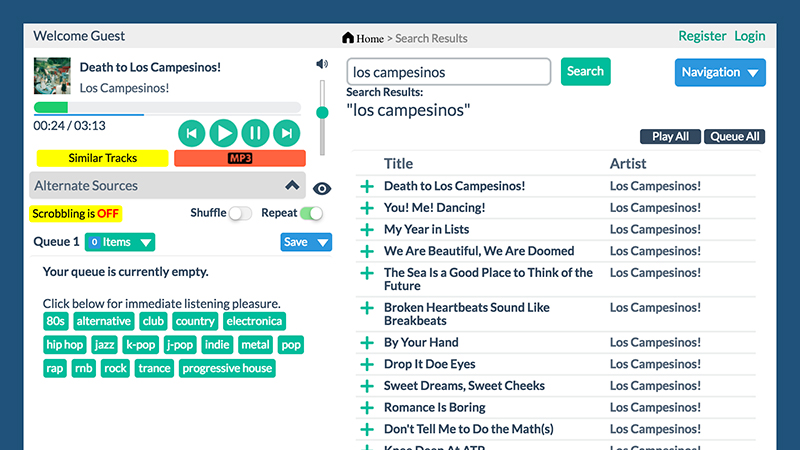Image resolution: width=800 pixels, height=450 pixels.
Task: Play the hip hop genre tag
Action: [x=65, y=344]
